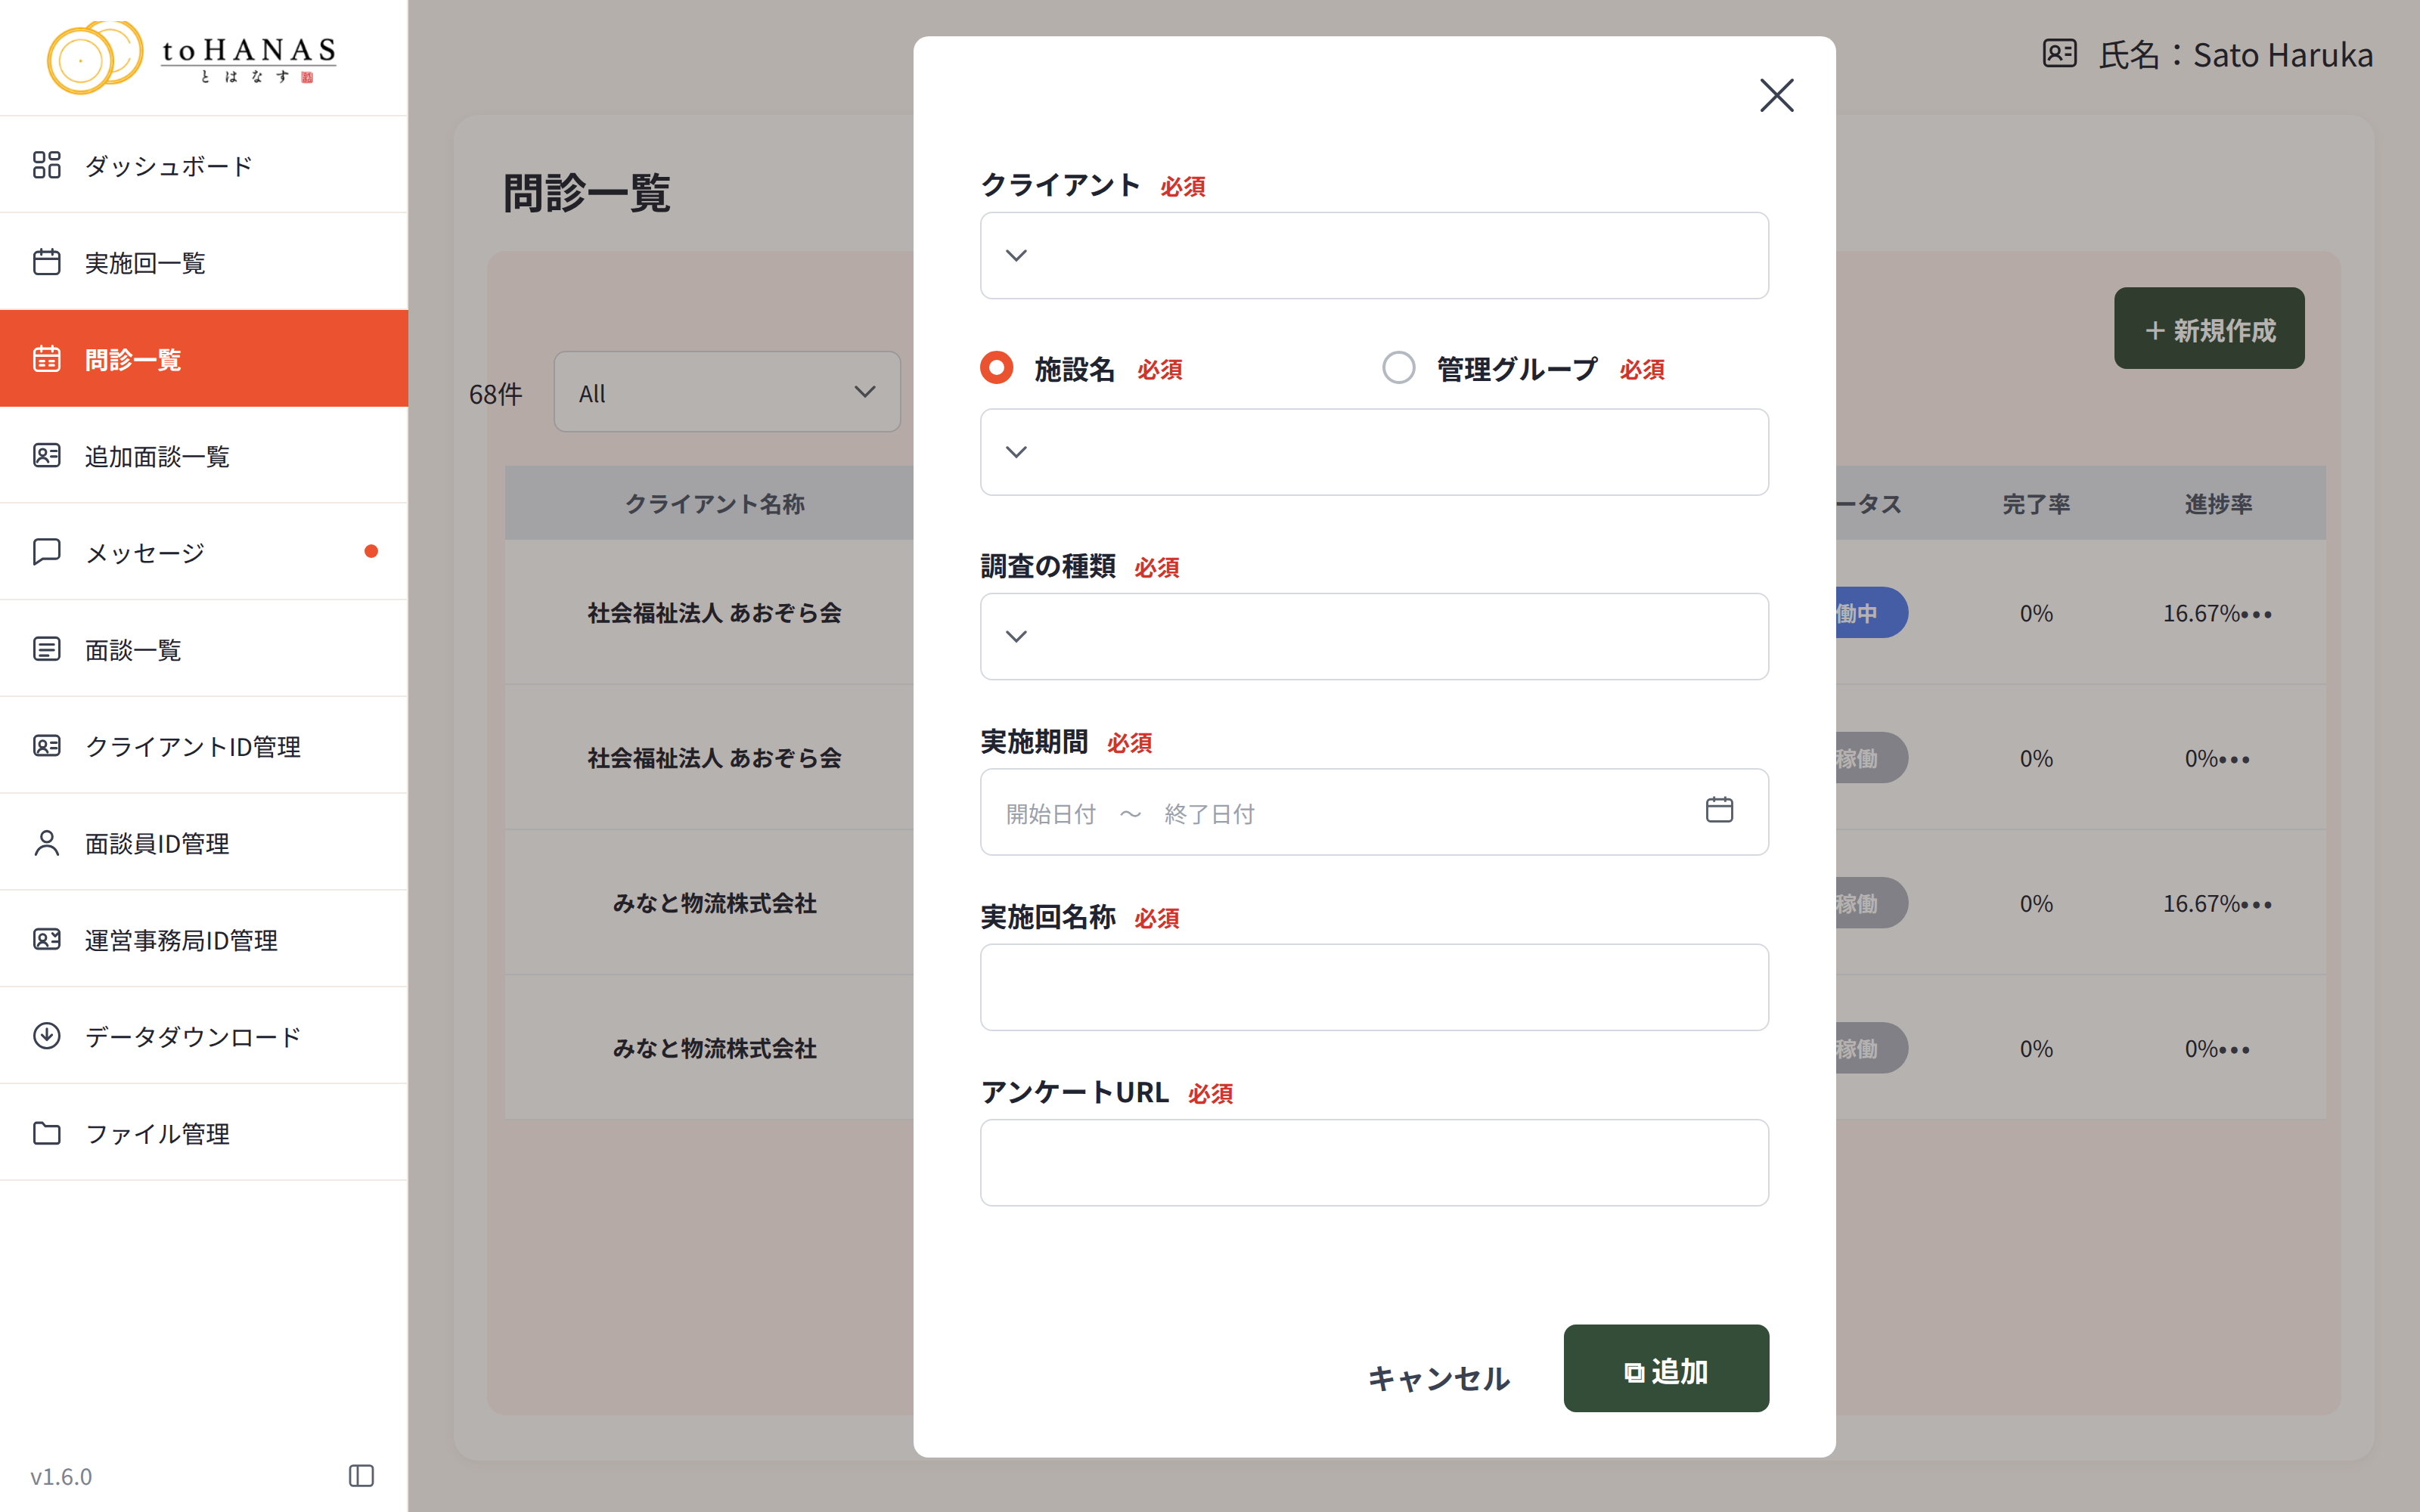
Task: Focus the 実施回名称 text field
Action: (1374, 988)
